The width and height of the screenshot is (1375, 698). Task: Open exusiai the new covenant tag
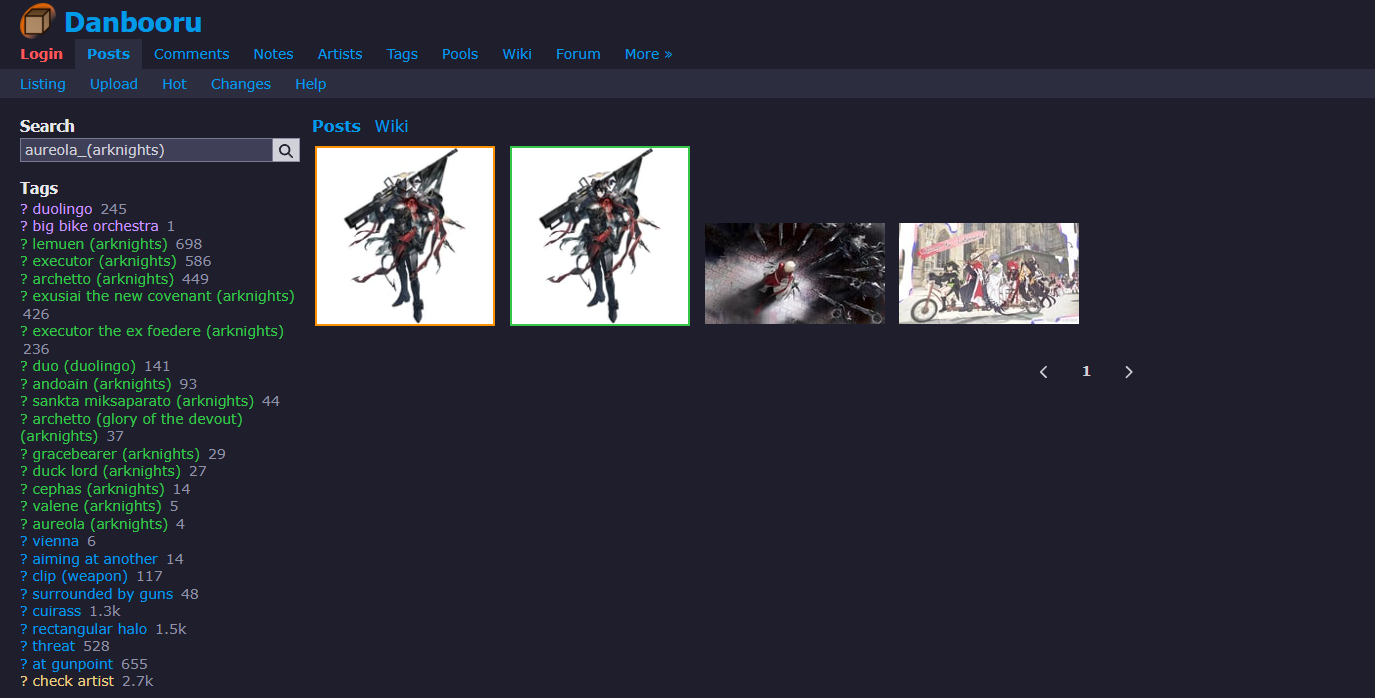coord(163,296)
